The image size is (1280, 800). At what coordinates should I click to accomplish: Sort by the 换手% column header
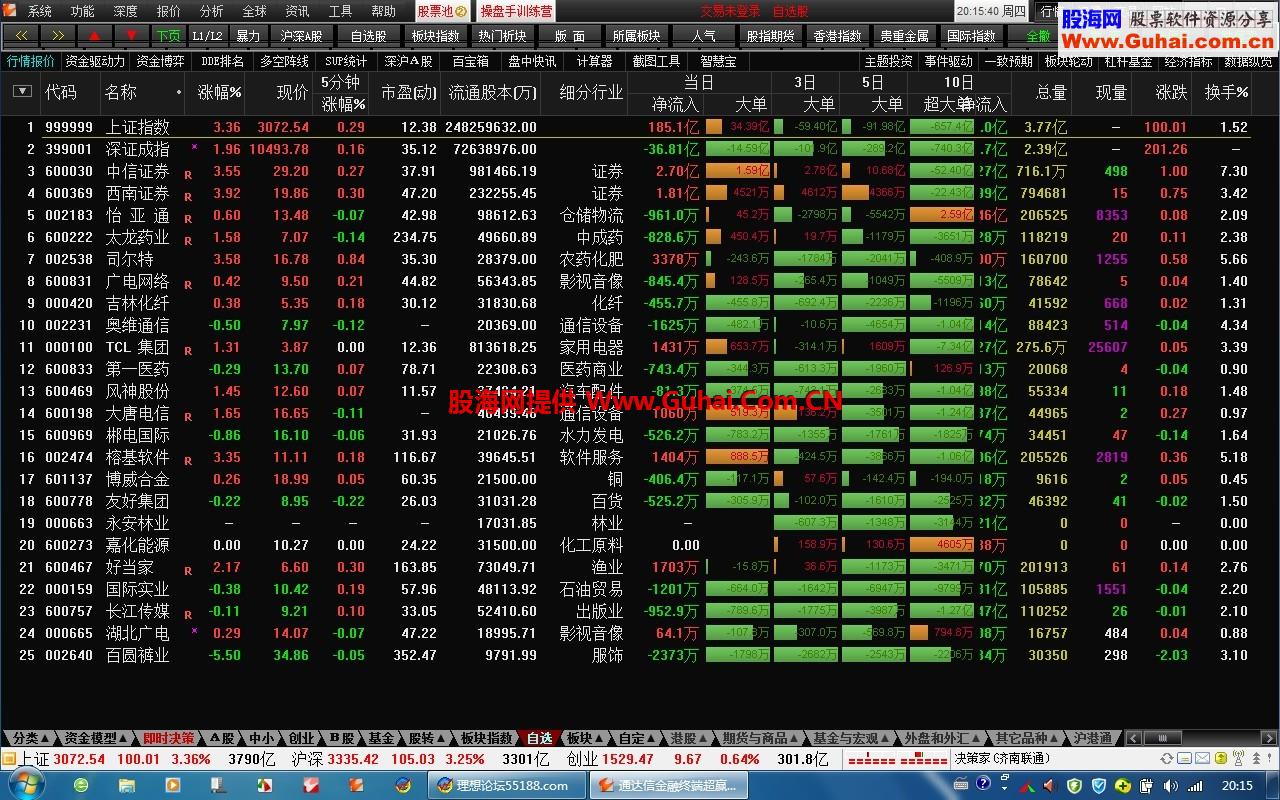tap(1226, 92)
